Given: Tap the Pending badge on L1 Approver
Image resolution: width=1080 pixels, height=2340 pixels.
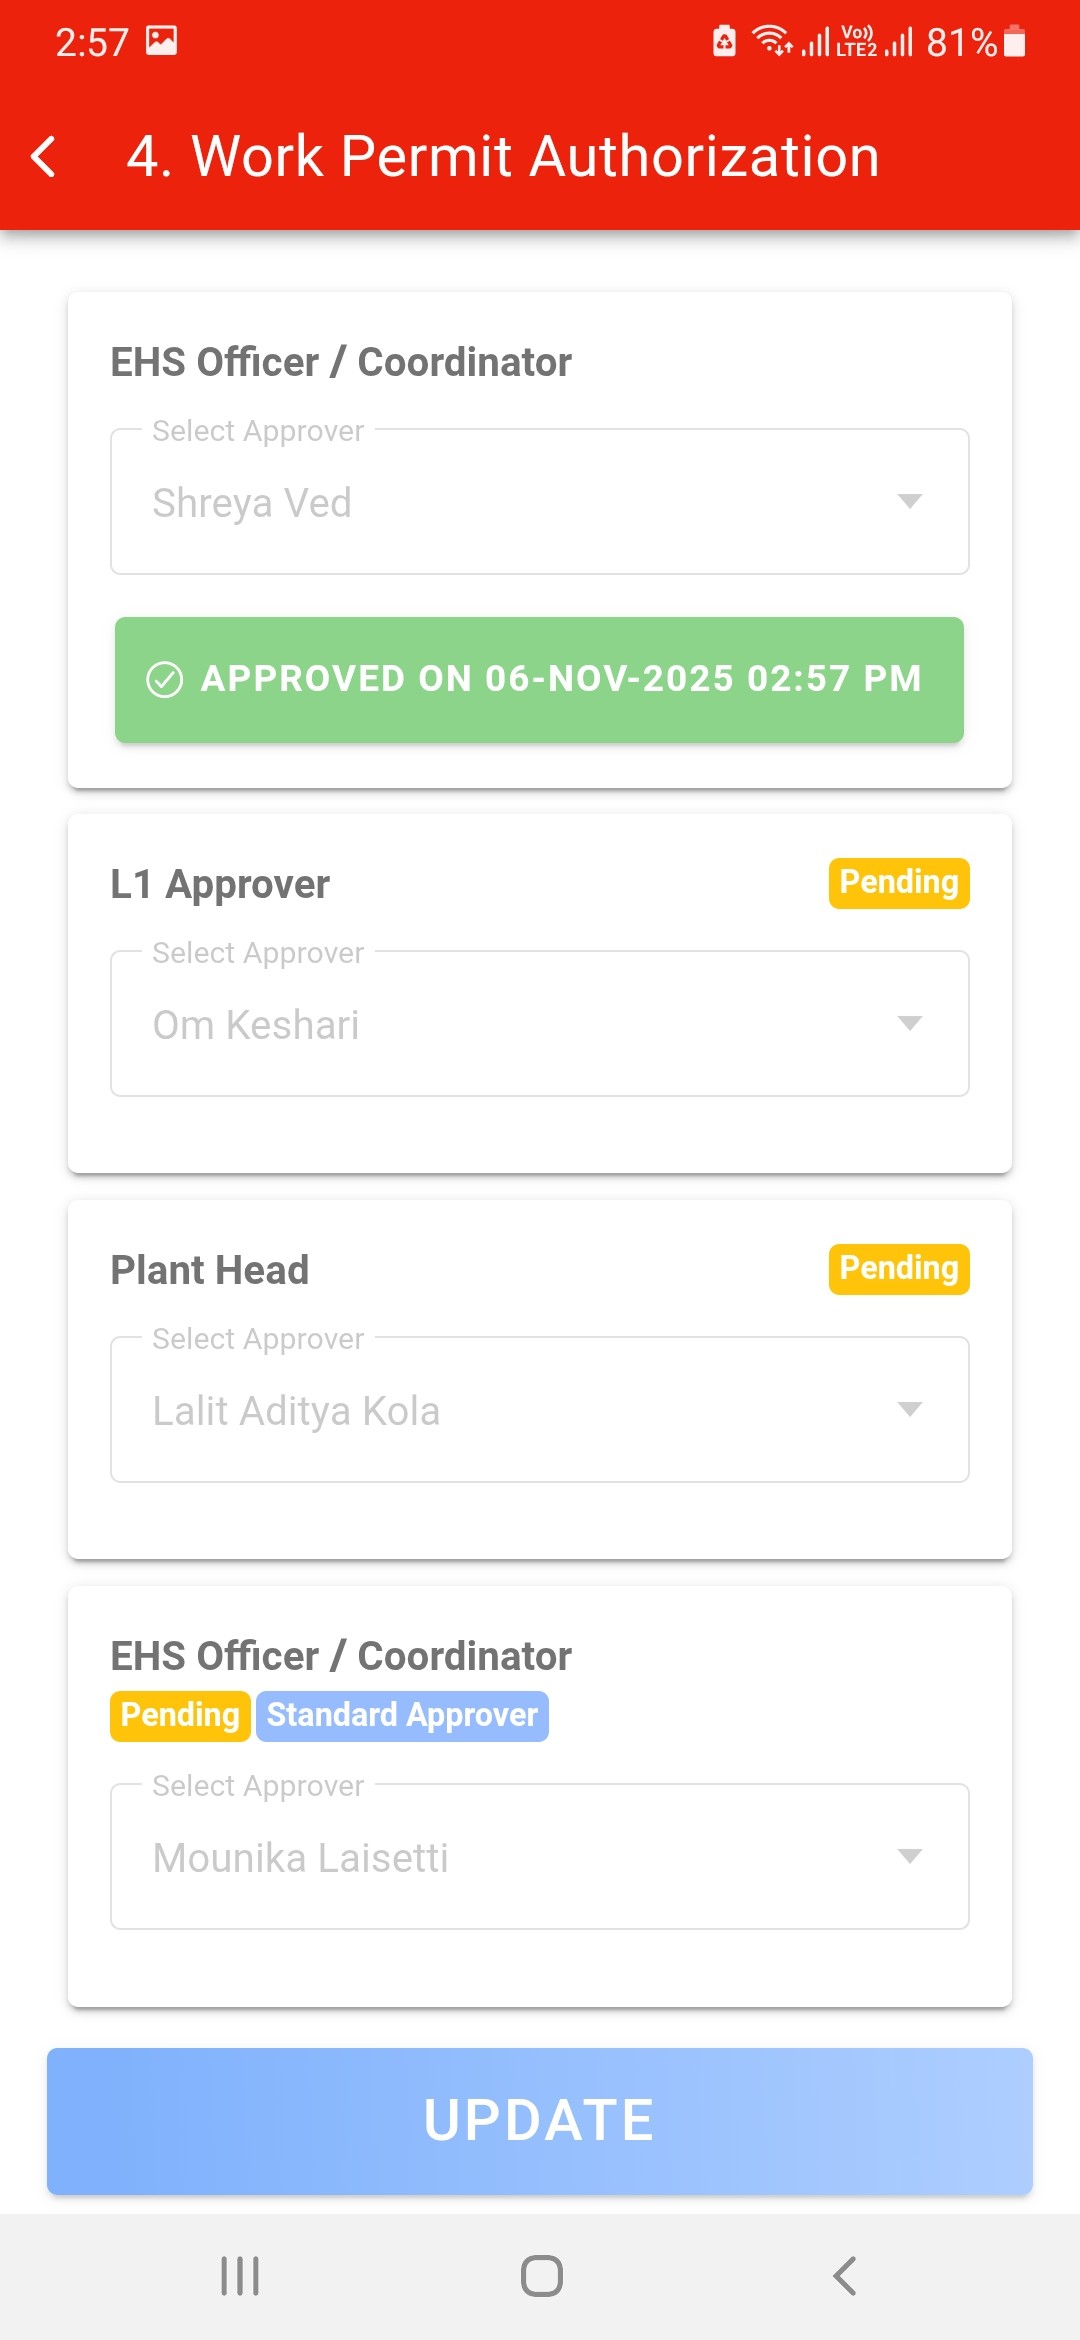Looking at the screenshot, I should [x=899, y=883].
